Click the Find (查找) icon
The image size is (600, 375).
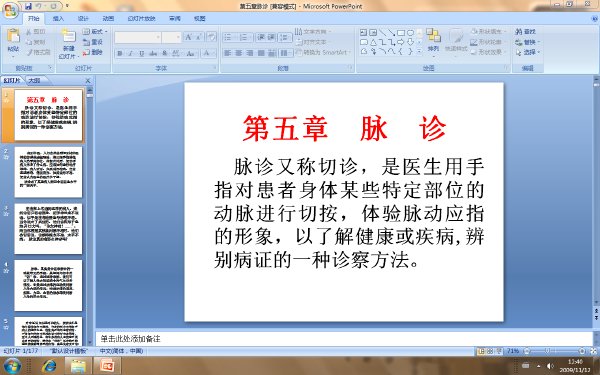(525, 31)
